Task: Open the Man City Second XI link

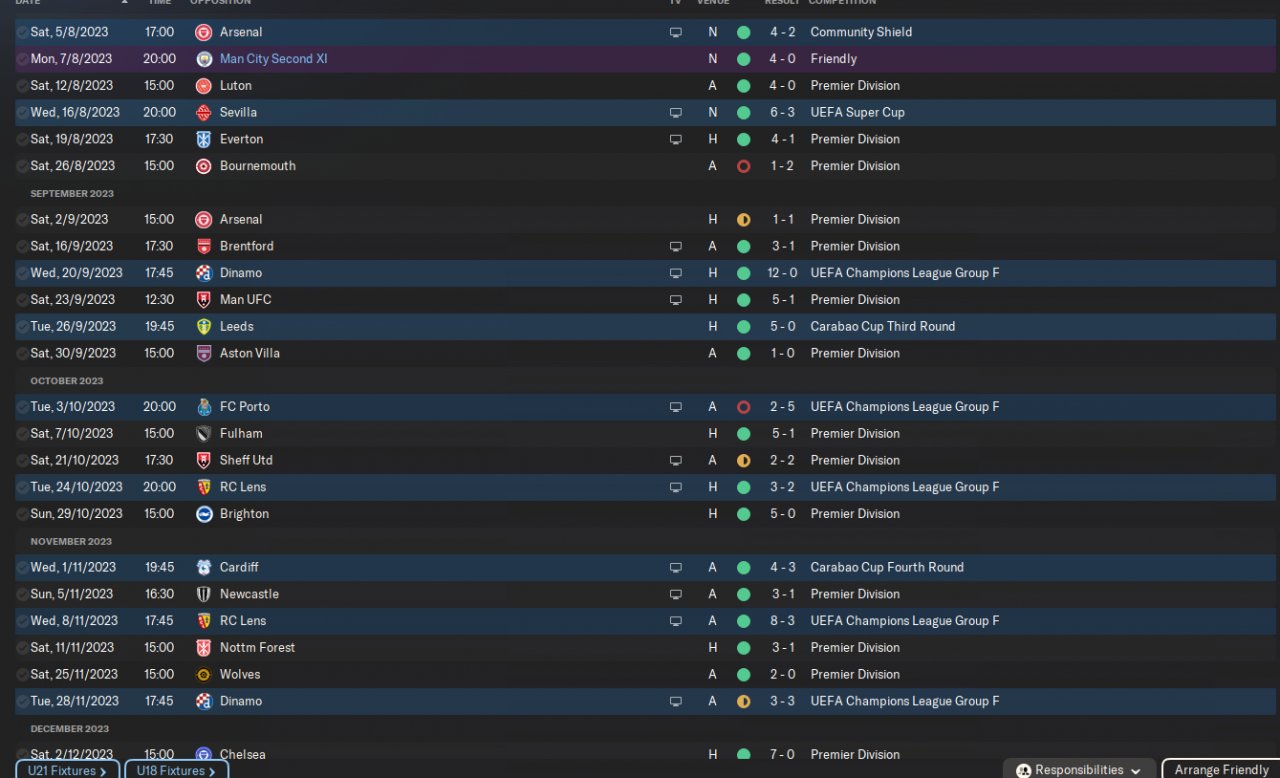Action: (273, 59)
